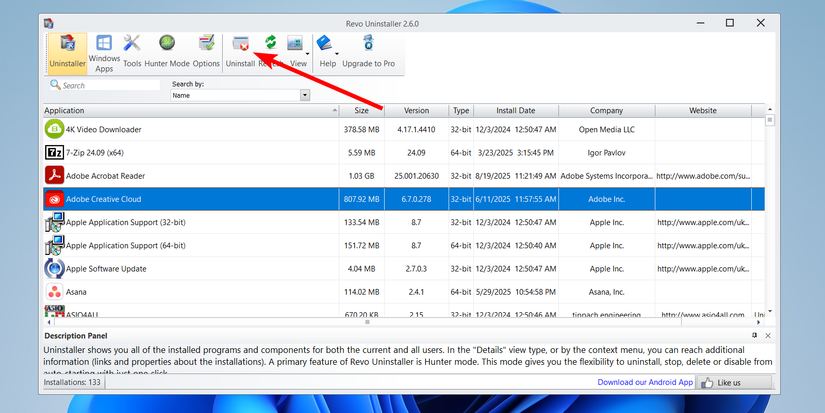The width and height of the screenshot is (825, 413).
Task: Click vertical scrollbar down arrow
Action: click(x=770, y=311)
